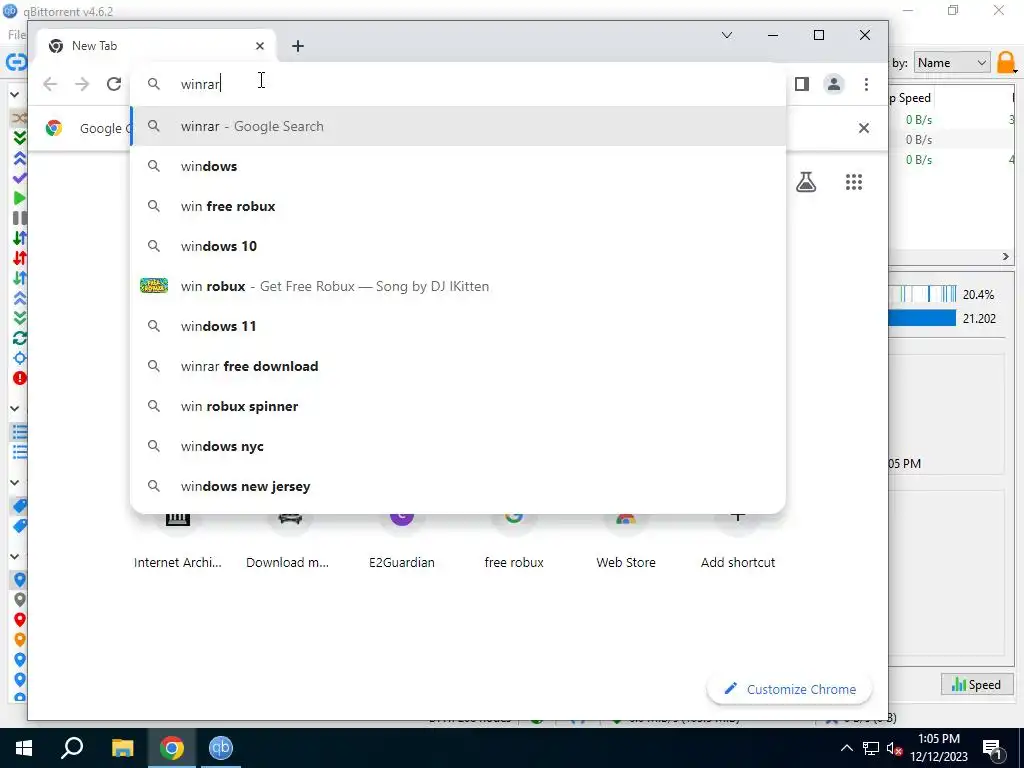
Task: Collapse Trackers section in qBittorrent sidebar
Action: [x=14, y=556]
